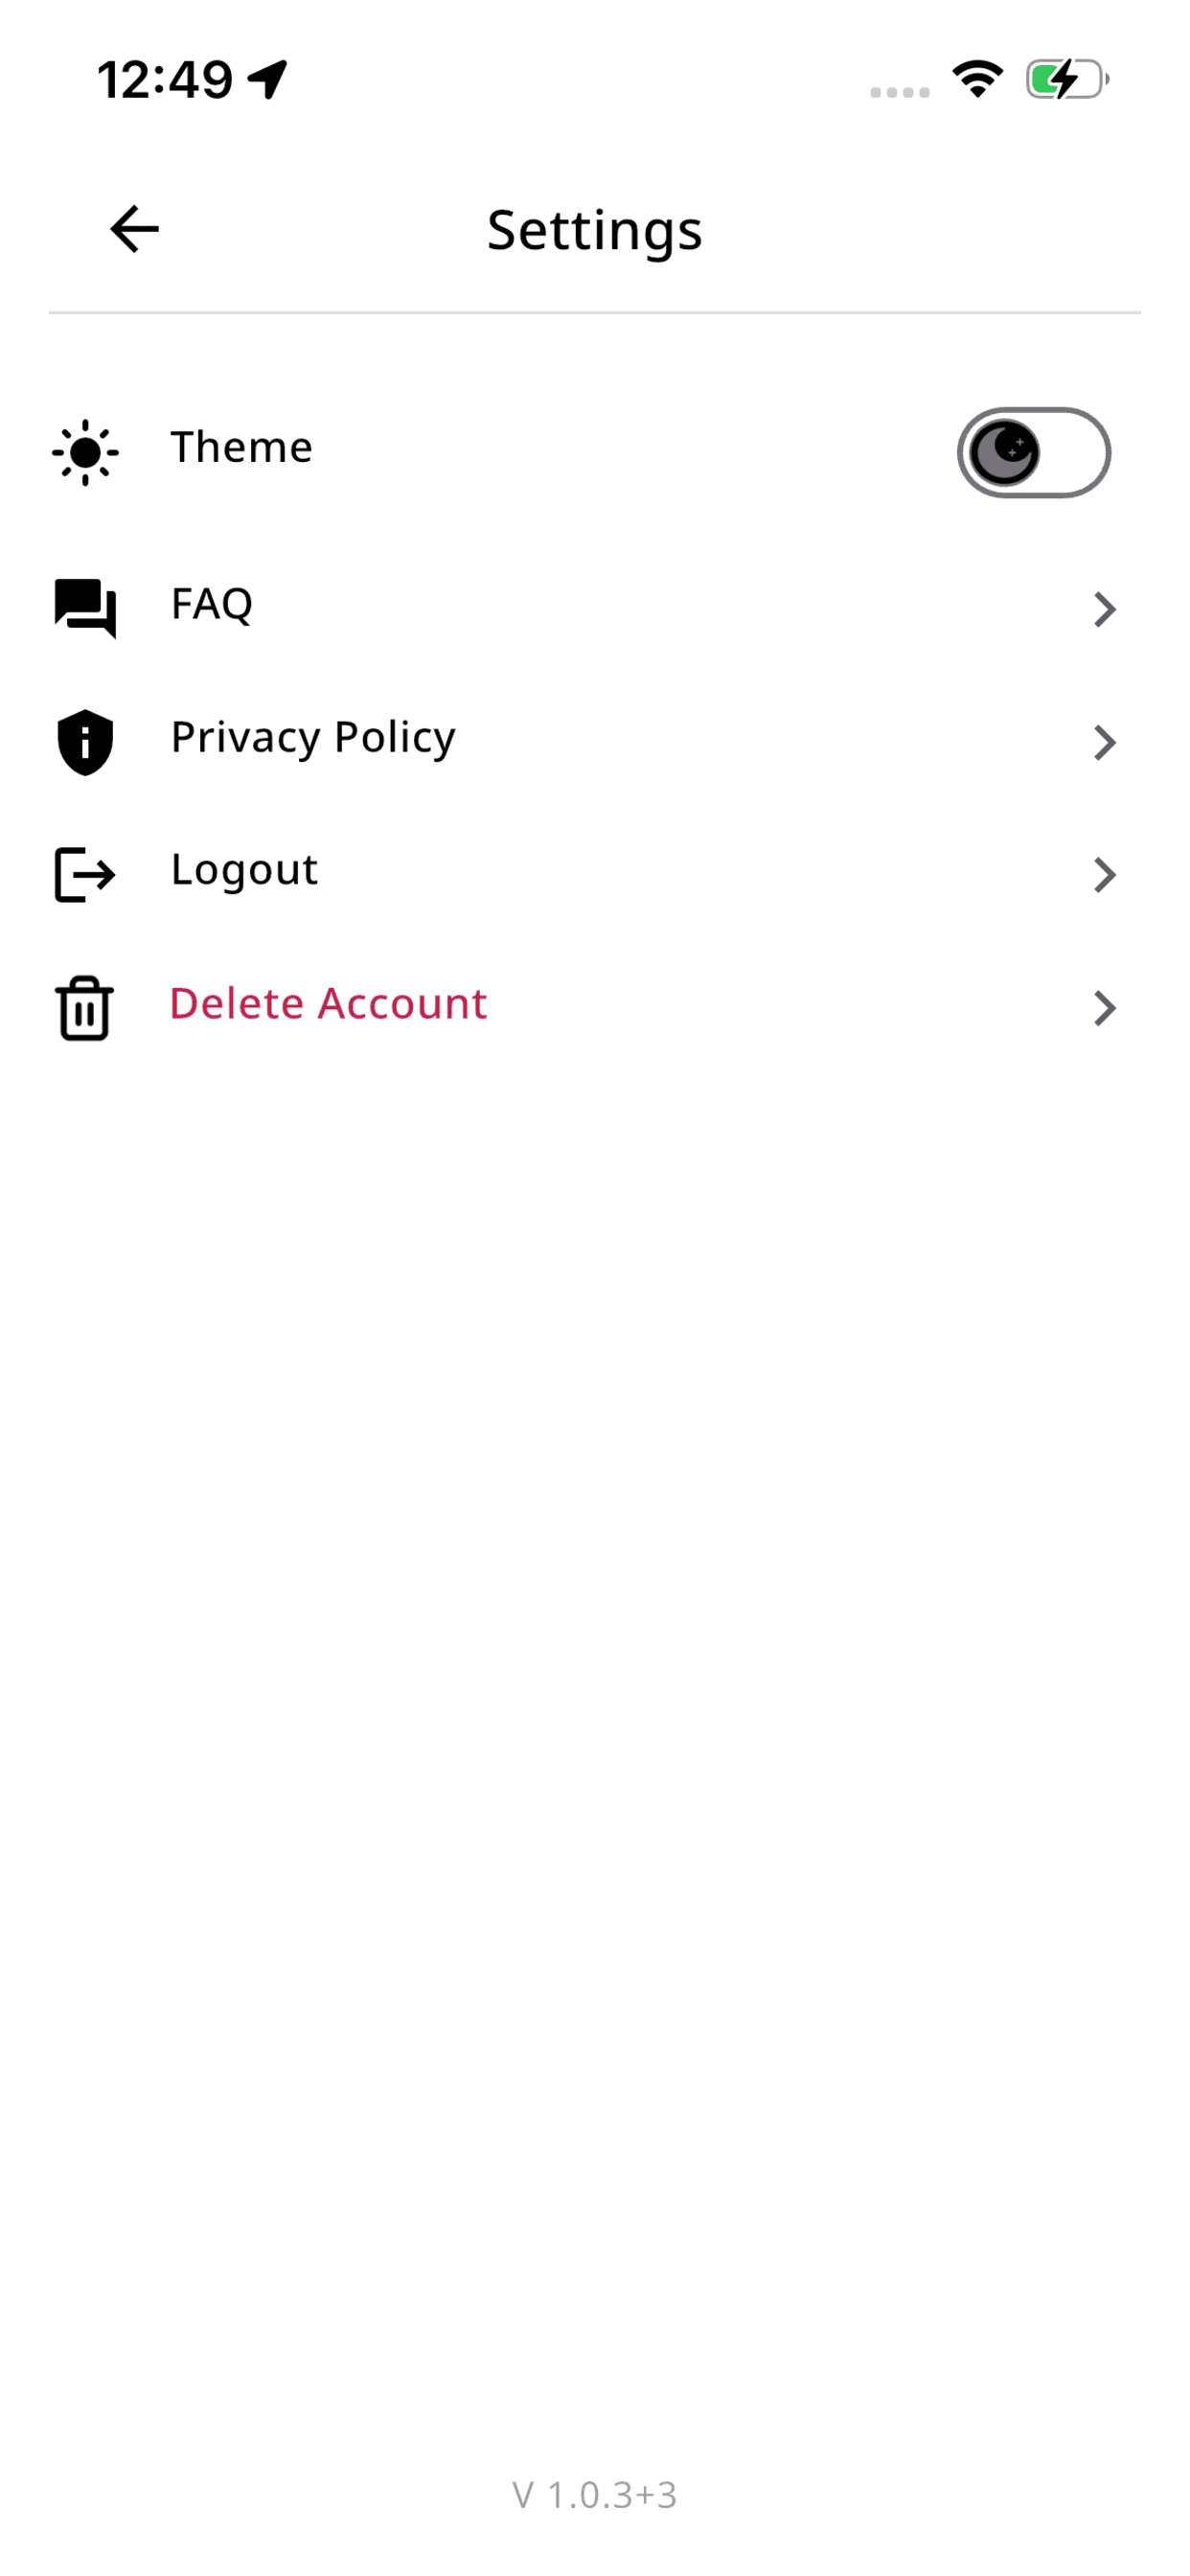Screen dimensions: 1190x2576
Task: Tap the Logout text label
Action: [x=244, y=869]
